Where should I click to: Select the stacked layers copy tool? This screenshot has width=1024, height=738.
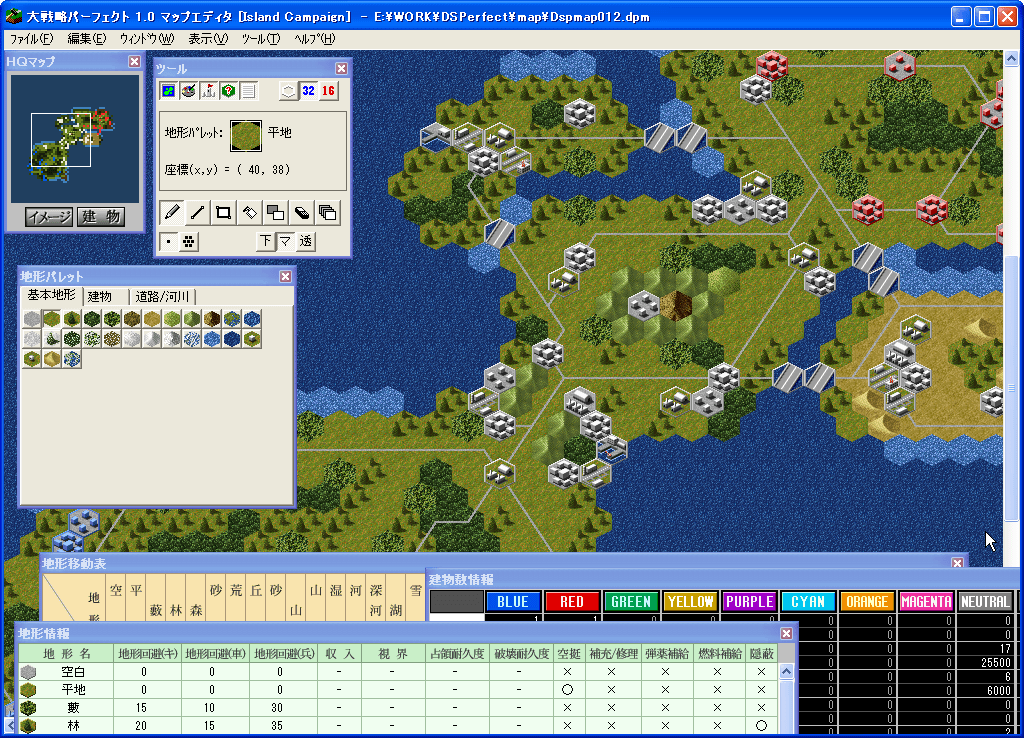(328, 212)
